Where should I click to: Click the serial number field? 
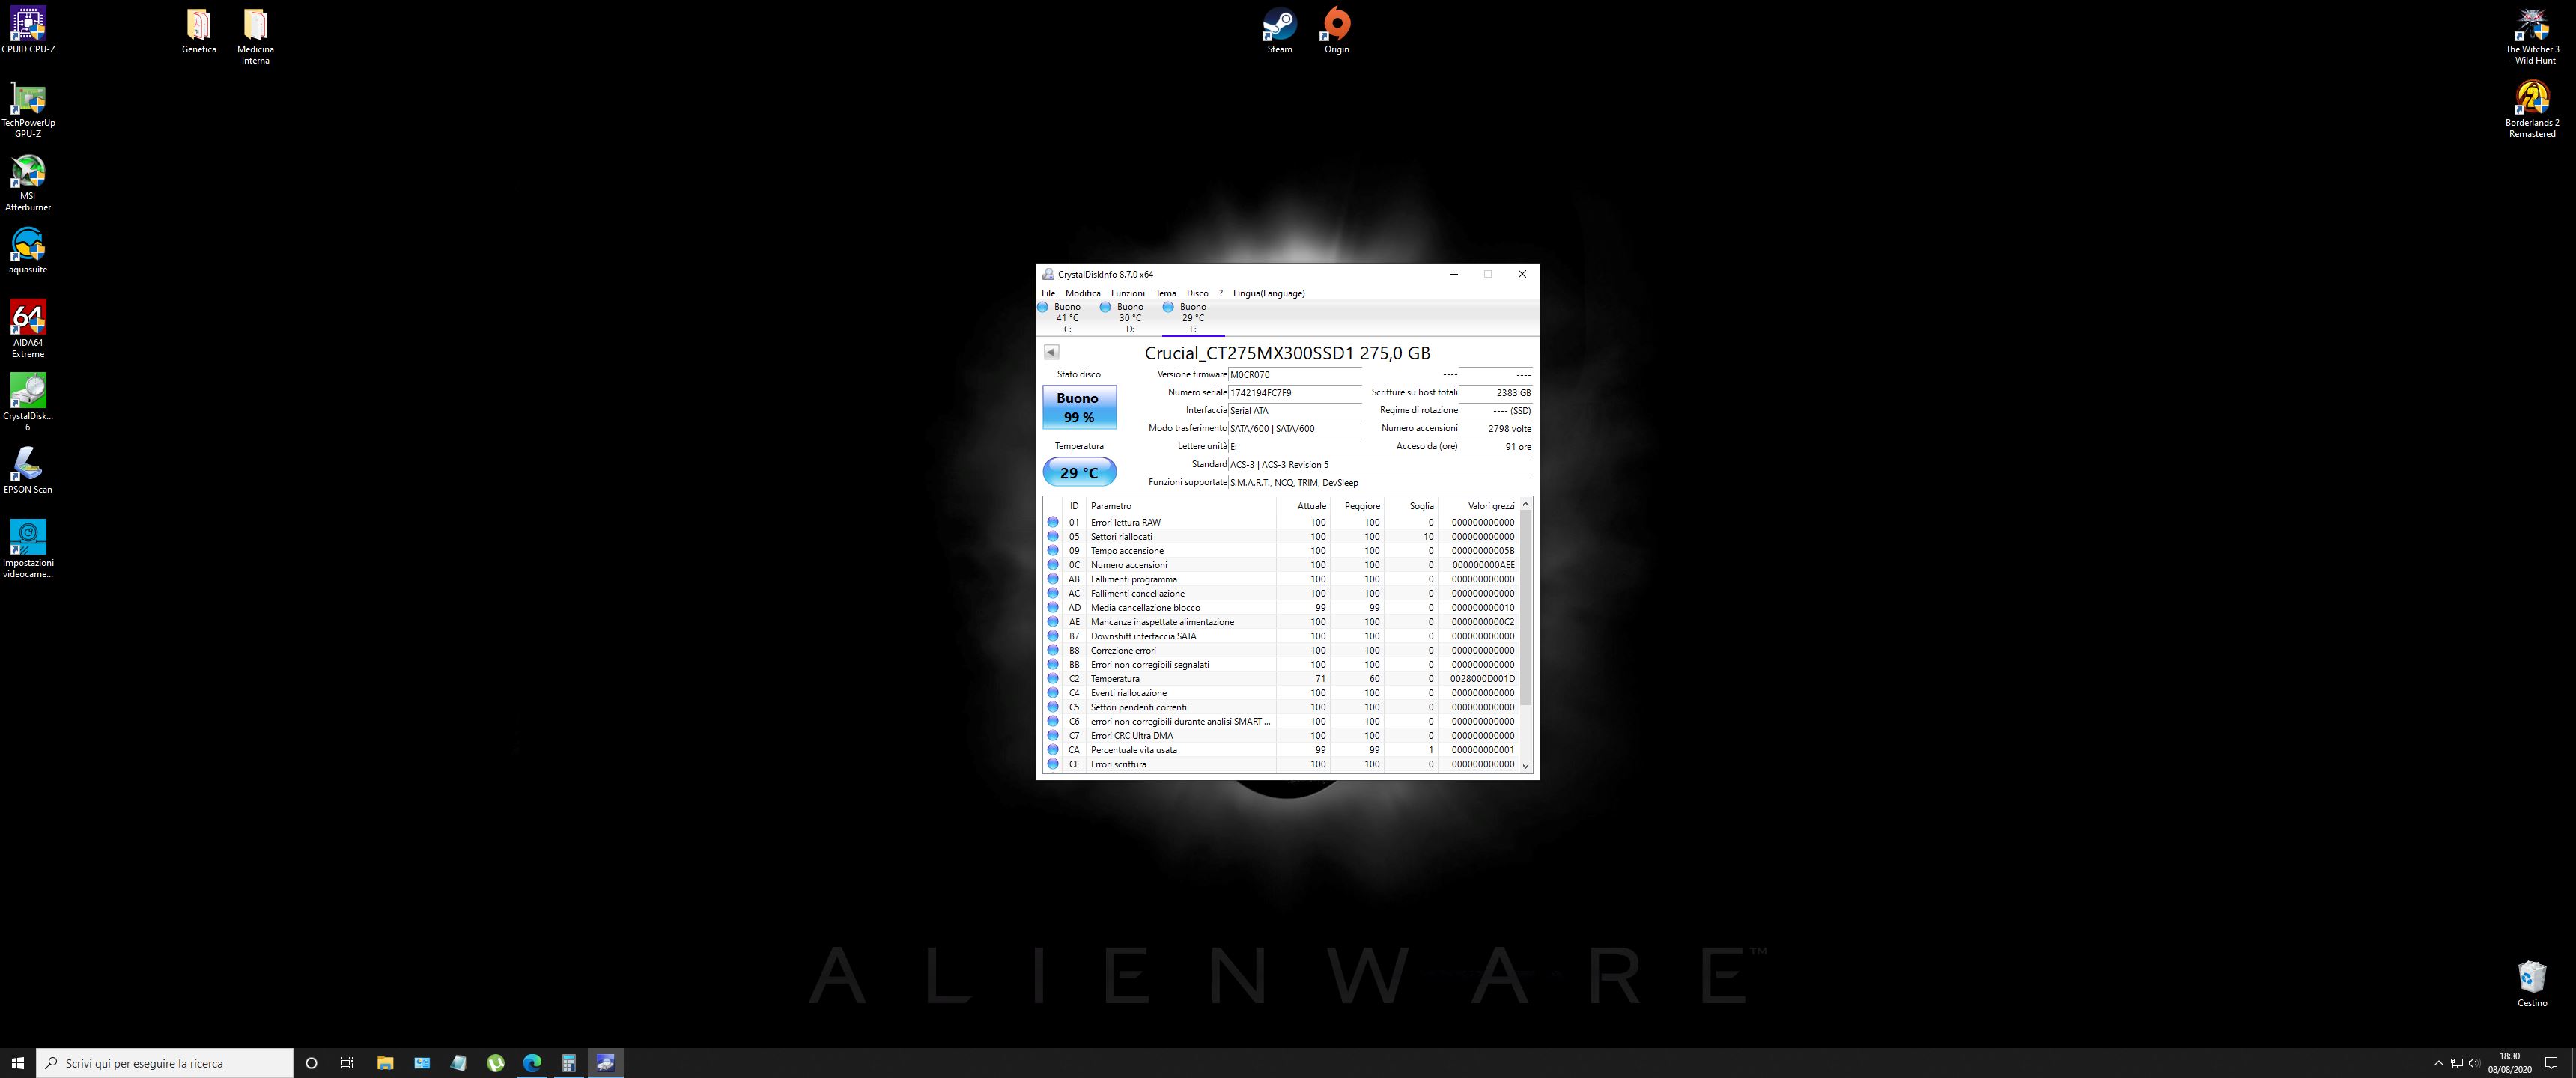pos(1294,393)
